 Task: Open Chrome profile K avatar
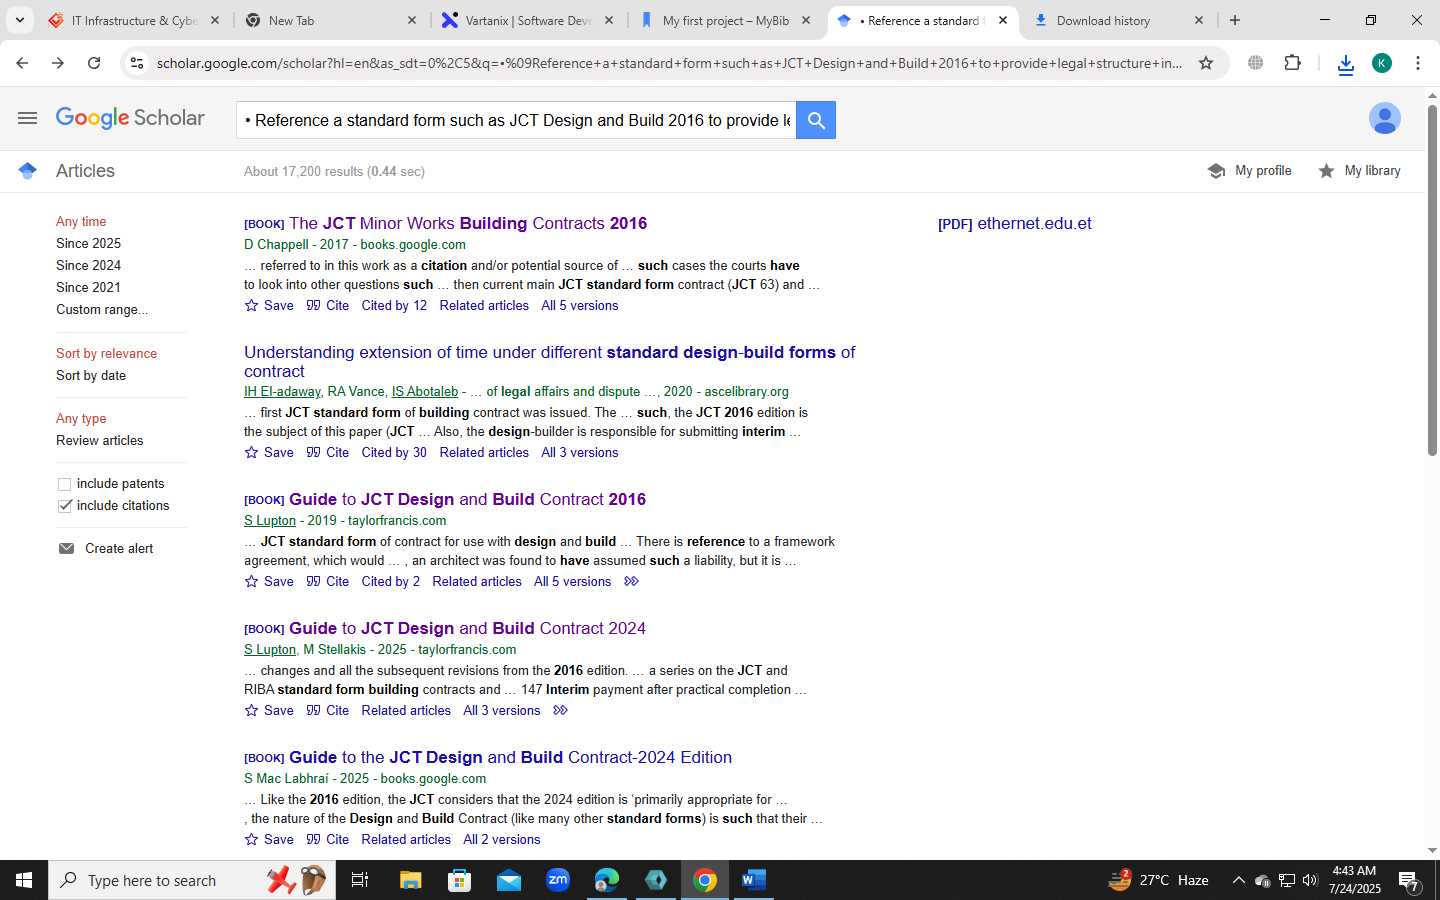pyautogui.click(x=1382, y=63)
